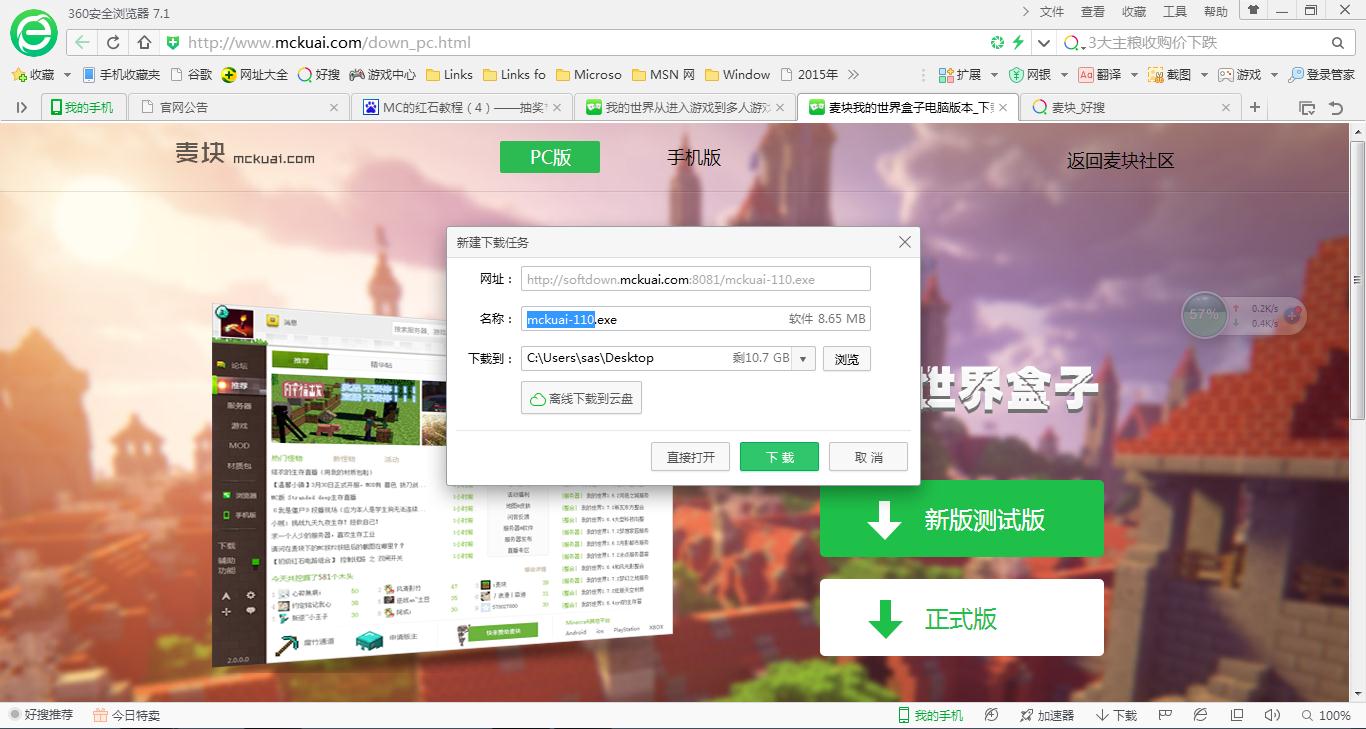
Task: Switch to 手机版 on the page
Action: pos(694,157)
